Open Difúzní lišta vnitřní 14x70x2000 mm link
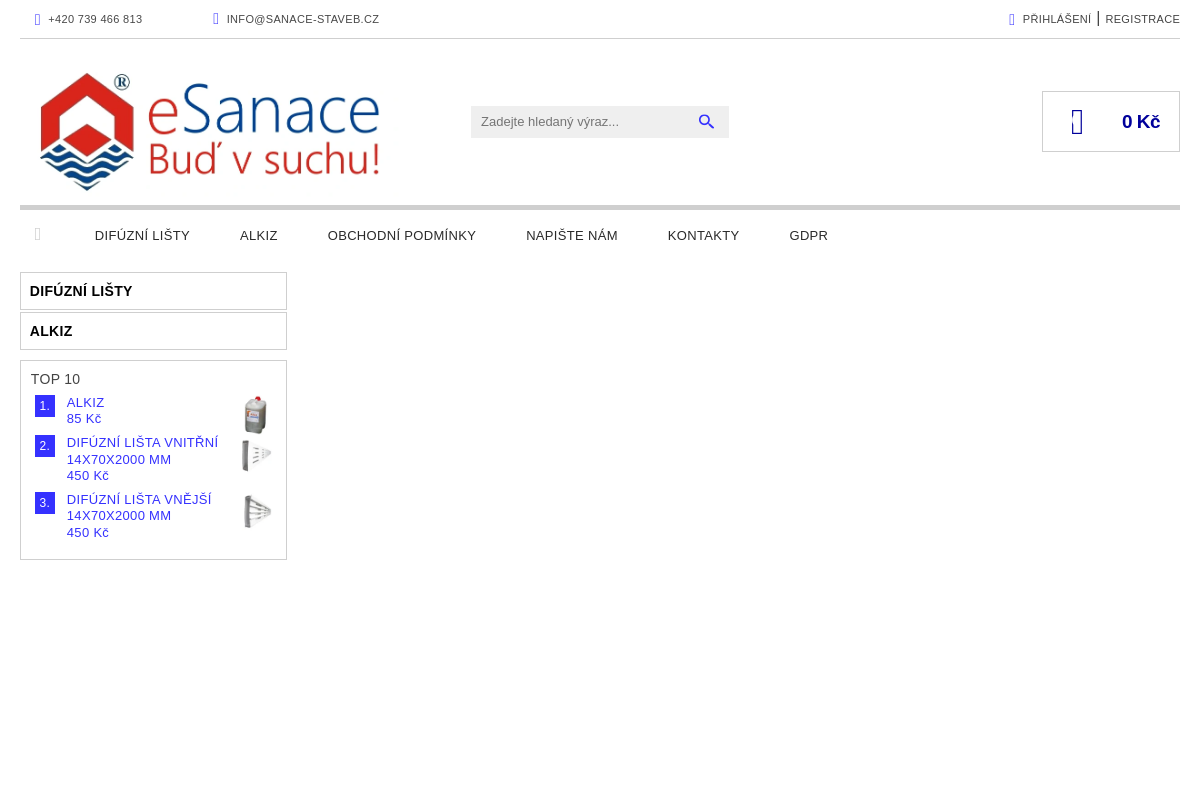The image size is (1200, 800). coord(142,451)
